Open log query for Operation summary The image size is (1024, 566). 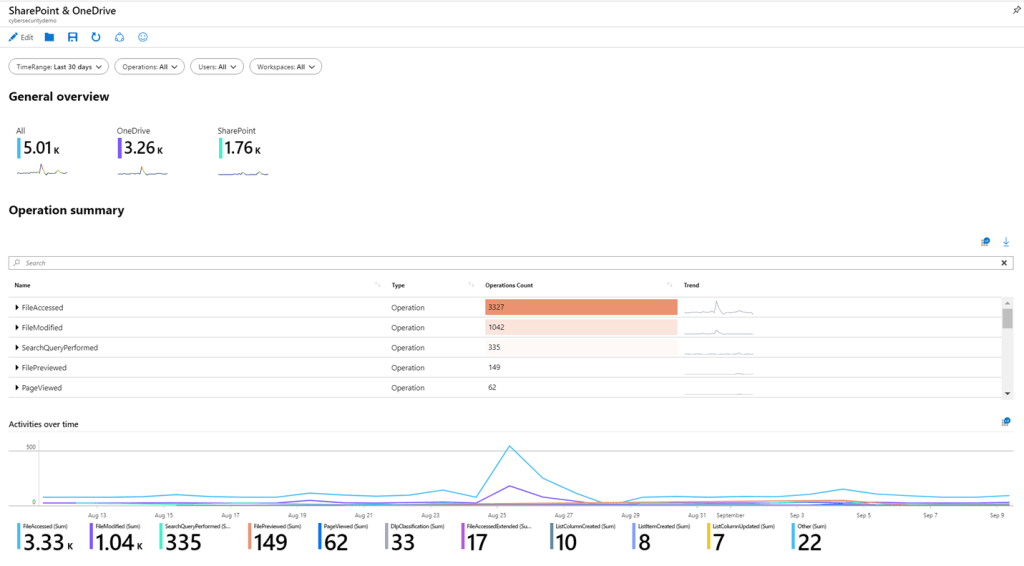[x=985, y=242]
